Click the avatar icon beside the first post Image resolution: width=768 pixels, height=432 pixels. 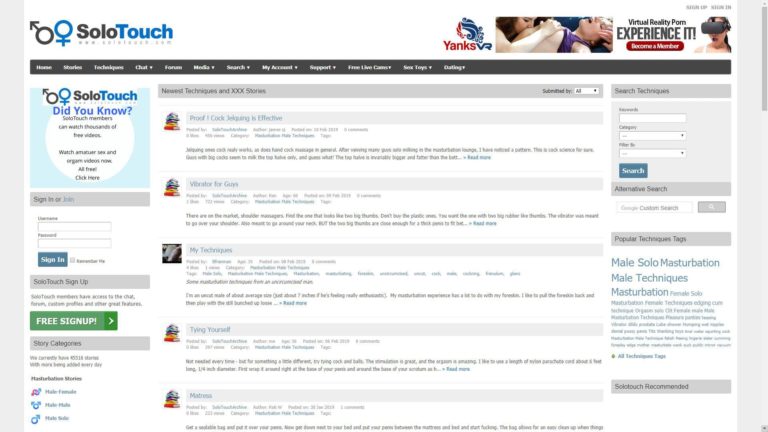(171, 122)
